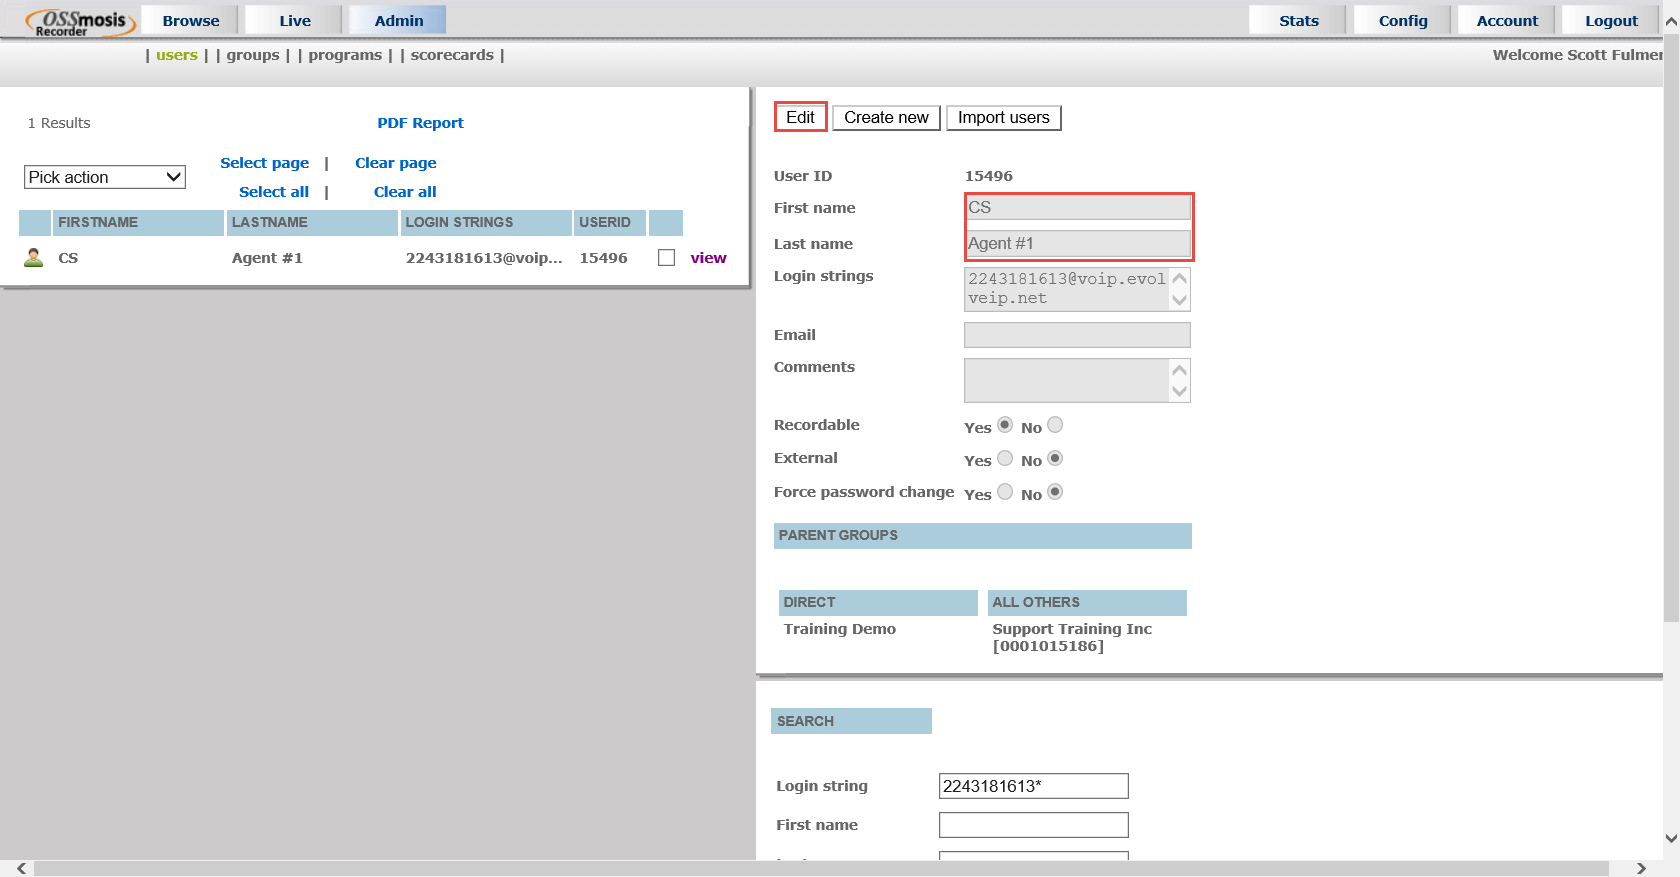Set Recordable to No
1680x877 pixels.
tap(1055, 425)
